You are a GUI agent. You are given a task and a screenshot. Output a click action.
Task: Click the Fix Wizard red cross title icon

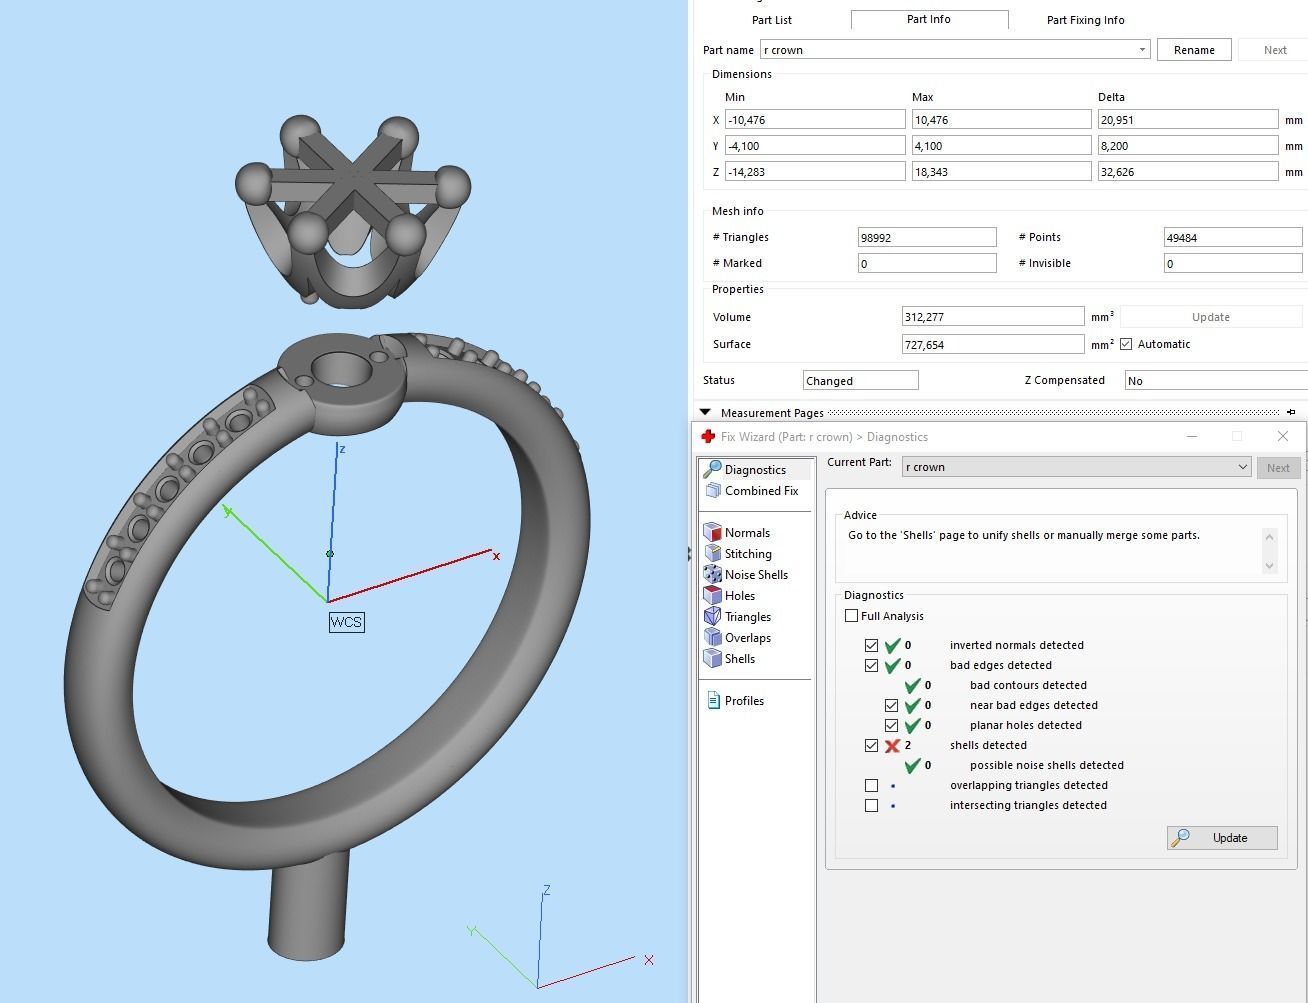click(708, 437)
